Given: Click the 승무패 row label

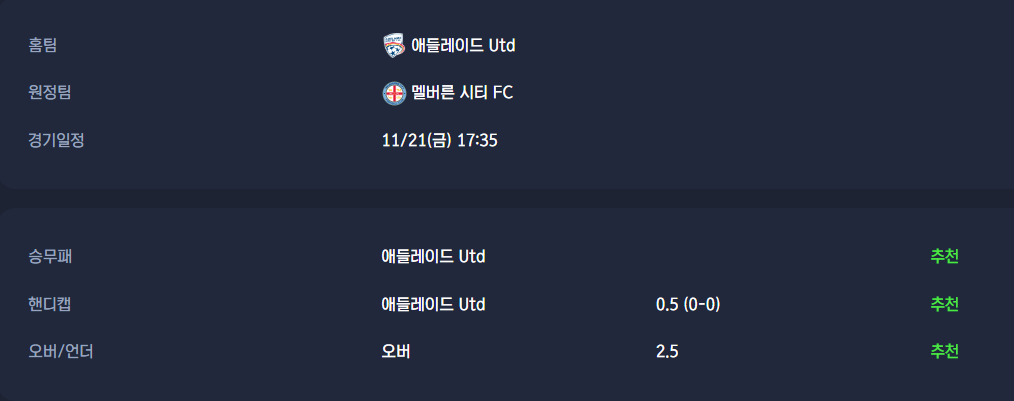Looking at the screenshot, I should [50, 256].
